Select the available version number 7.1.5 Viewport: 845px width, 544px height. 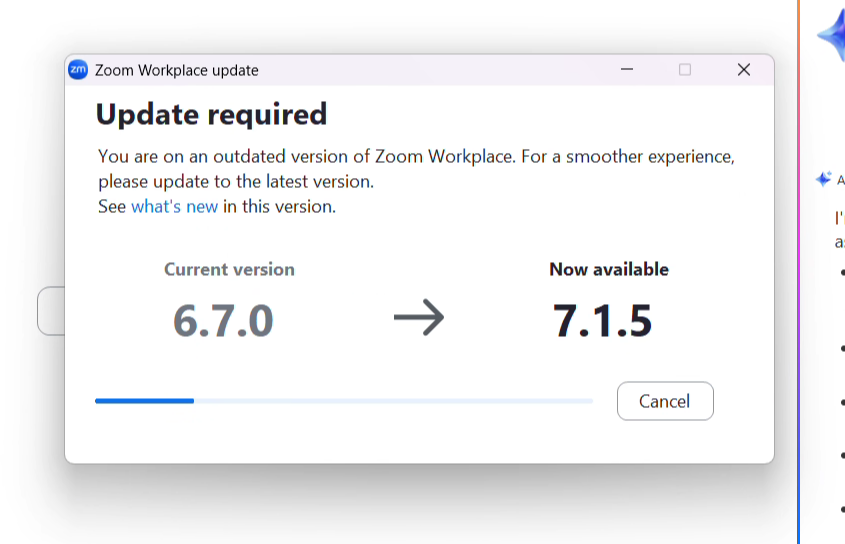point(602,321)
